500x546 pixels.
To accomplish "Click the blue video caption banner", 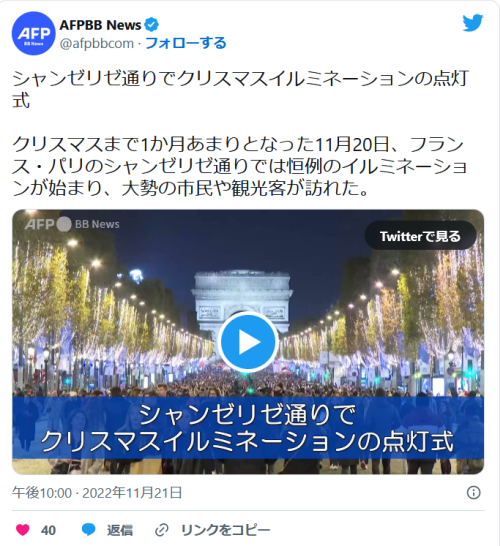I will (x=248, y=428).
